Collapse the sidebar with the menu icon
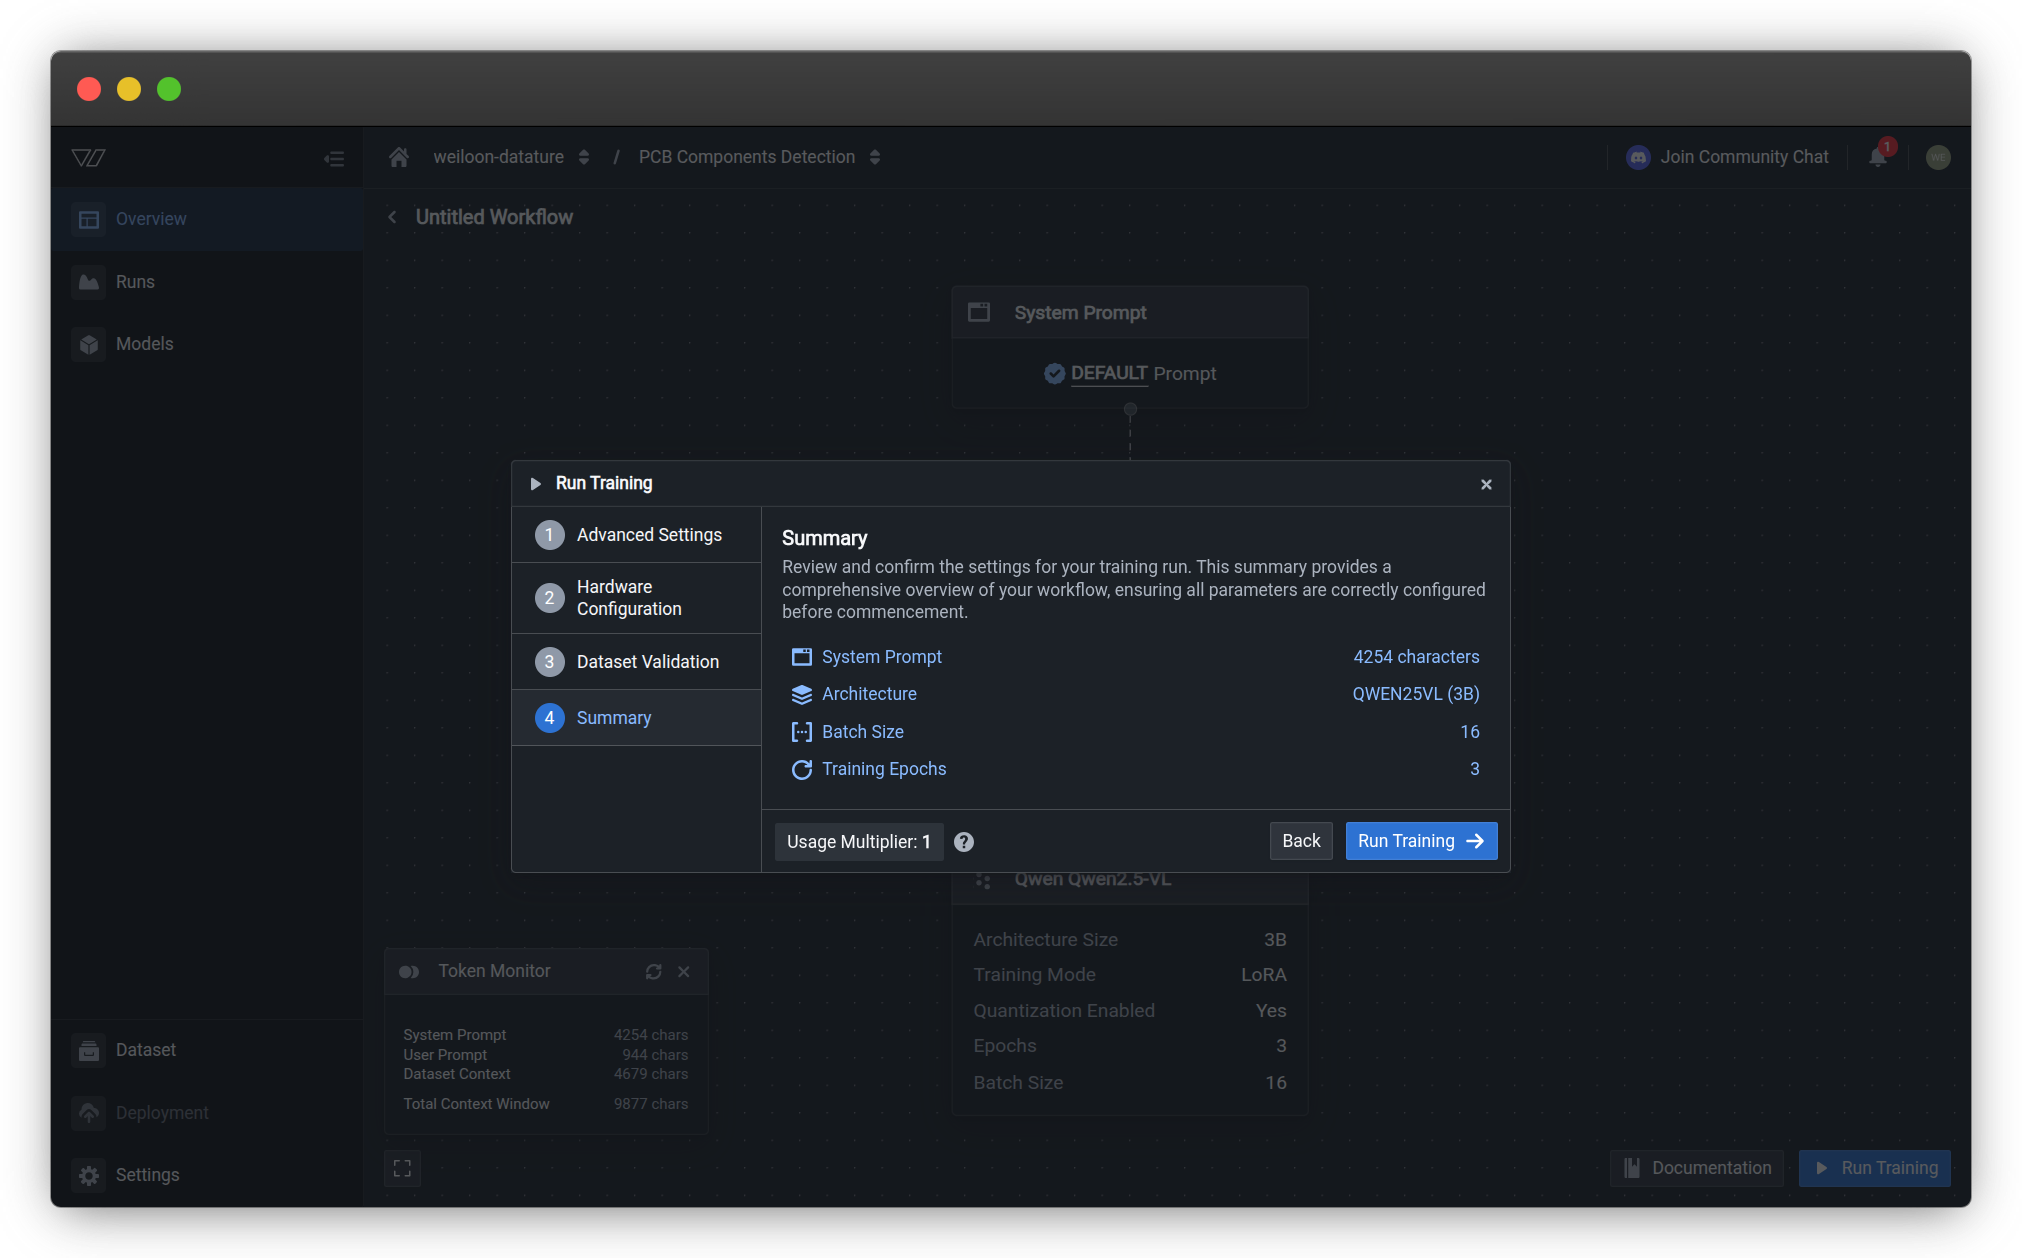The height and width of the screenshot is (1258, 2022). coord(334,159)
